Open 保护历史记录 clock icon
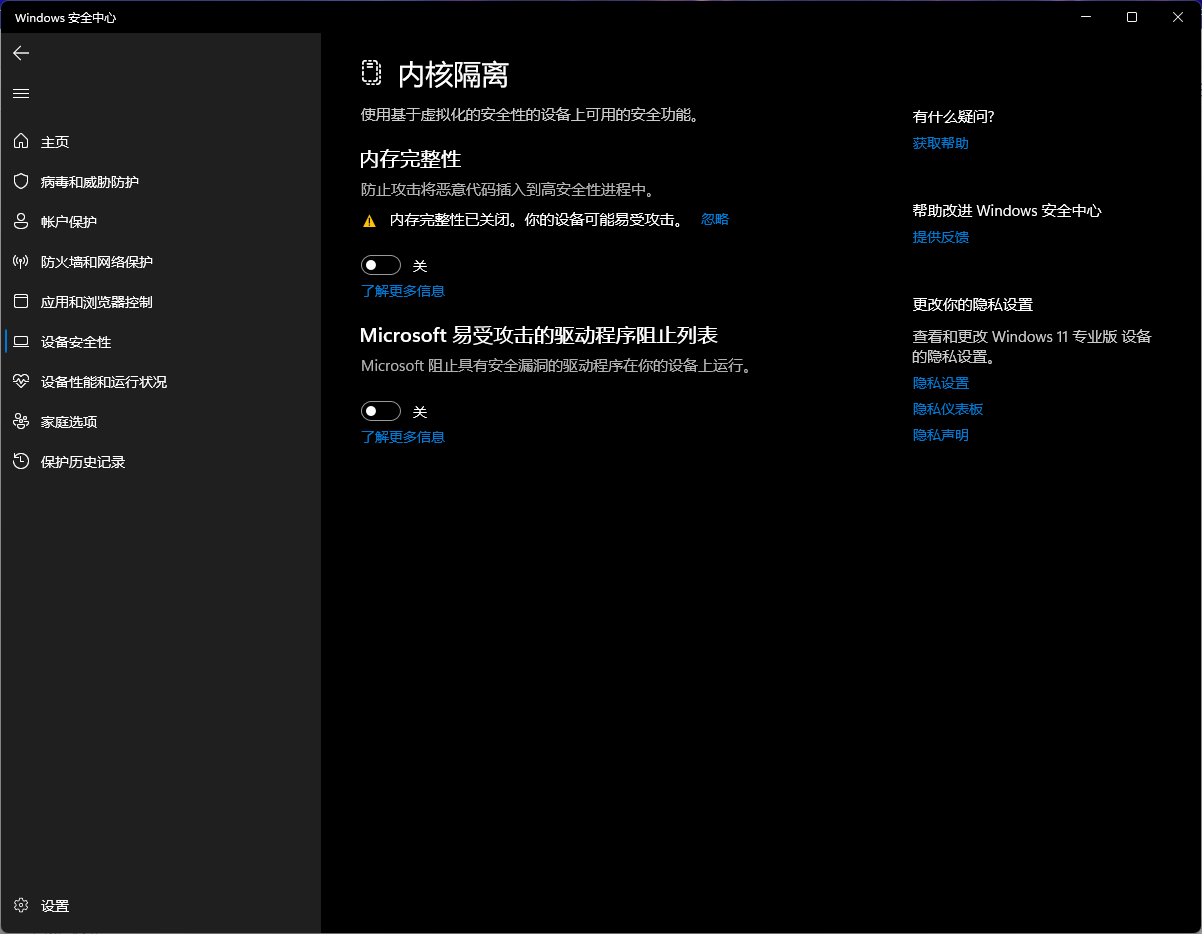Image resolution: width=1202 pixels, height=934 pixels. click(21, 462)
